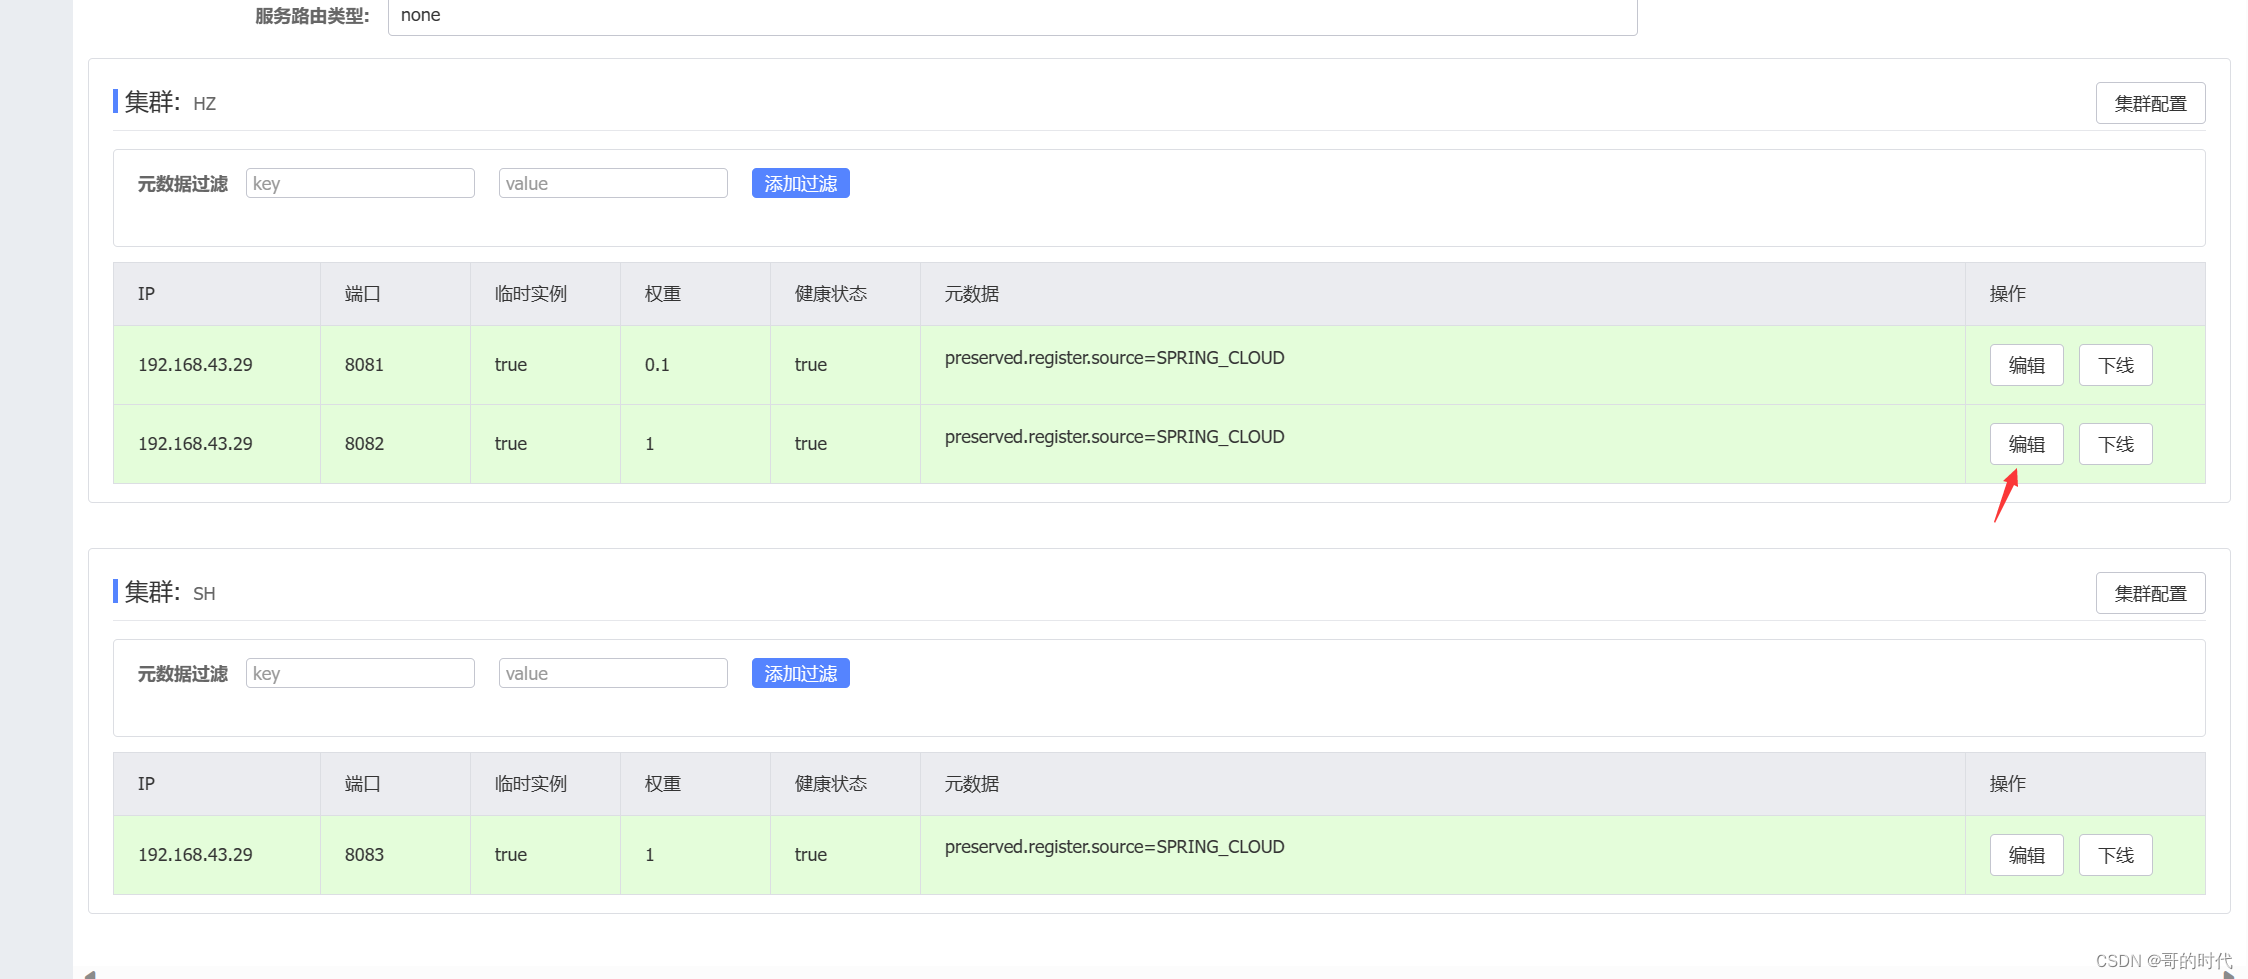Image resolution: width=2248 pixels, height=979 pixels.
Task: Click the 元数据 column header in SH table
Action: point(971,784)
